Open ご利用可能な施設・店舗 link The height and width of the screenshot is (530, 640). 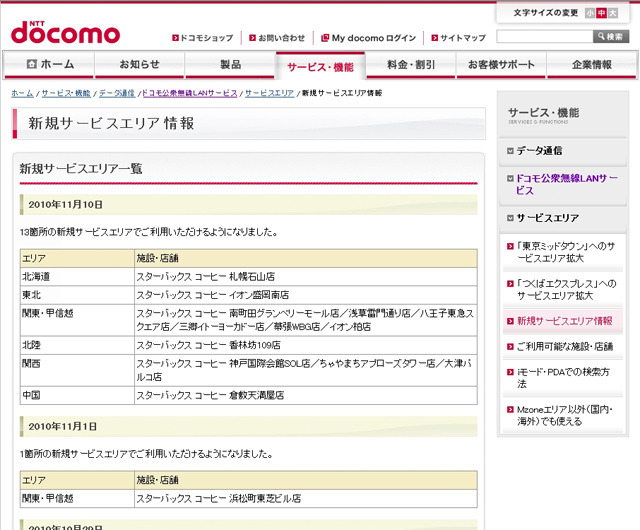(x=565, y=347)
